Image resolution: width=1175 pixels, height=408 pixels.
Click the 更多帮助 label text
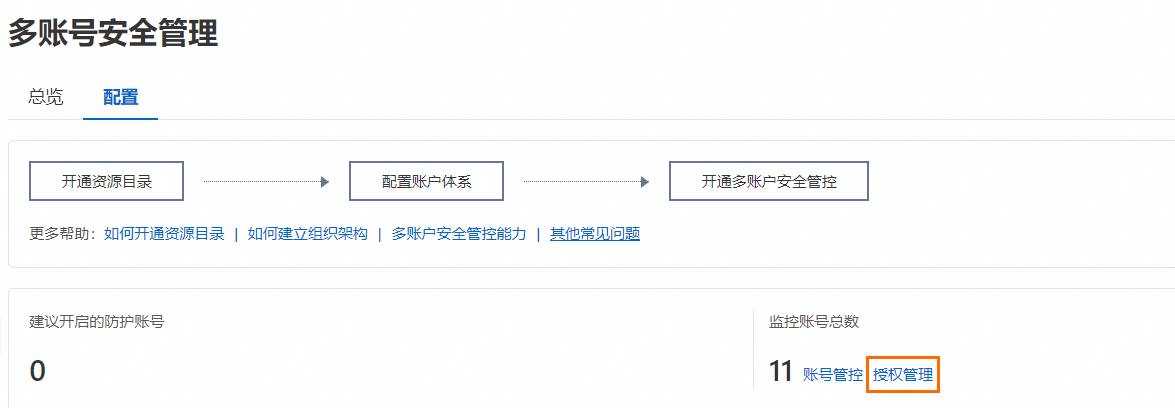64,234
